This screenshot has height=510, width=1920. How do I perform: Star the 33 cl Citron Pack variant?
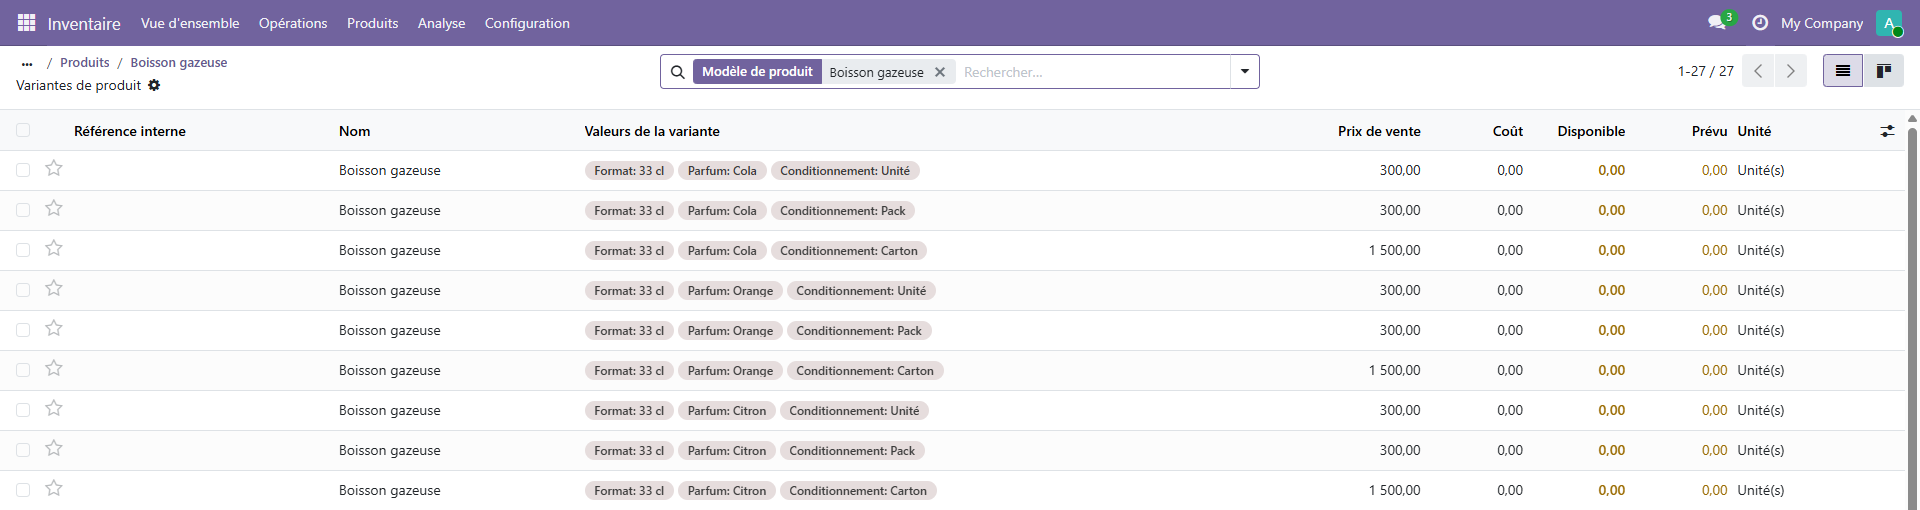[x=54, y=449]
